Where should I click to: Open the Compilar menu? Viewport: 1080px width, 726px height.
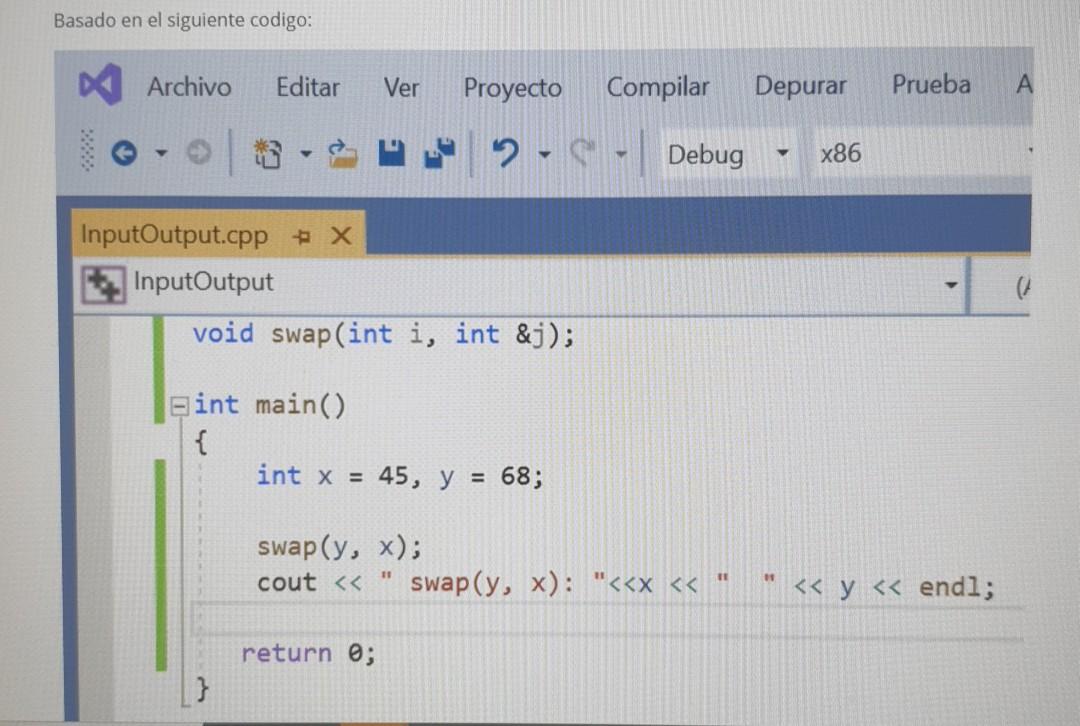click(x=657, y=87)
